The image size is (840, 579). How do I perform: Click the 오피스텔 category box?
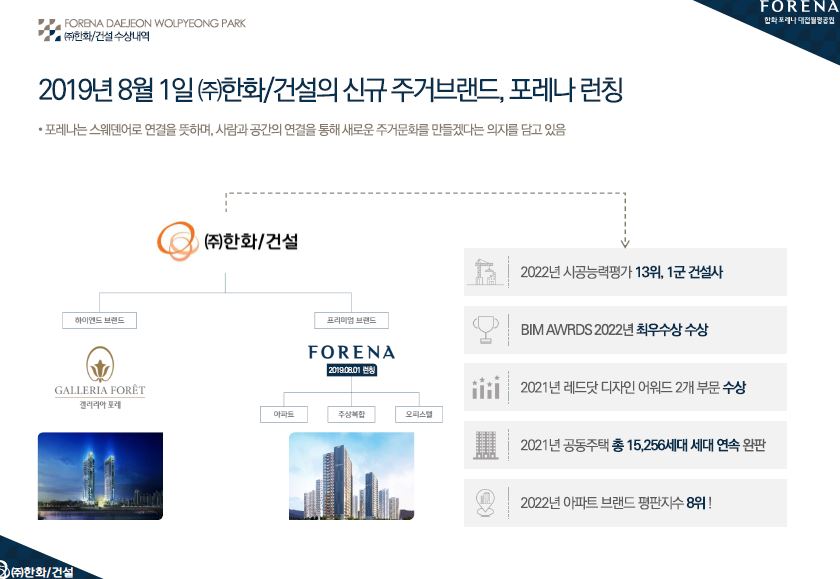coord(419,415)
